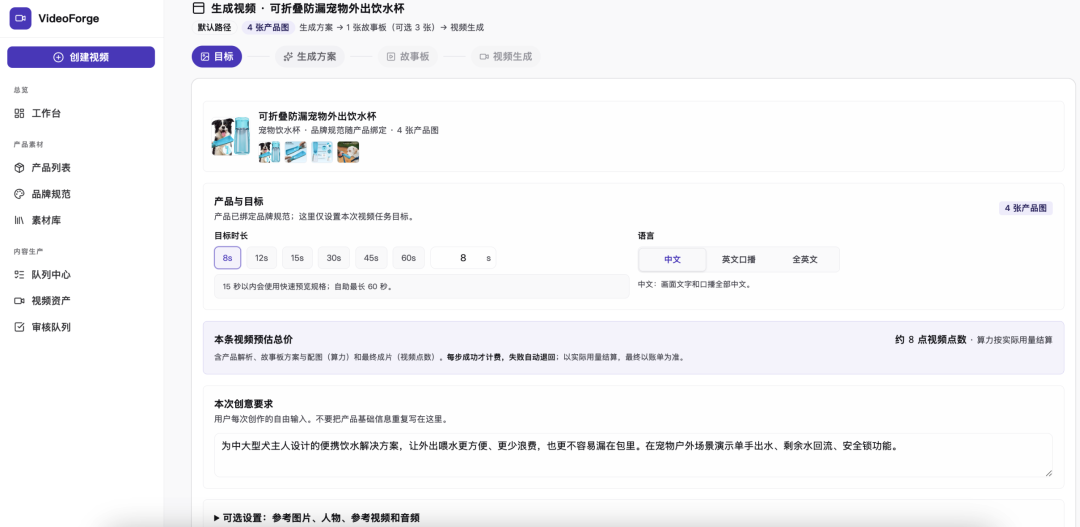The width and height of the screenshot is (1080, 527).
Task: Select 中文 language option
Action: pyautogui.click(x=672, y=260)
